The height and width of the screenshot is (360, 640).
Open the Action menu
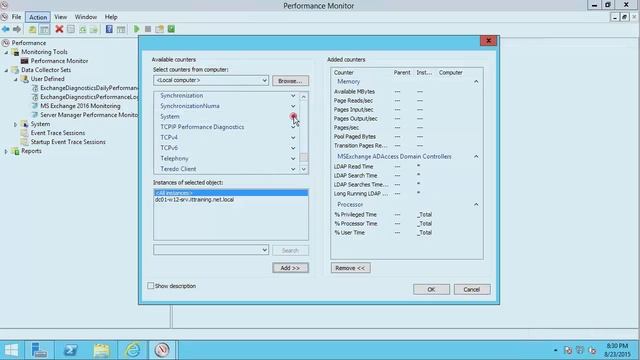[38, 17]
